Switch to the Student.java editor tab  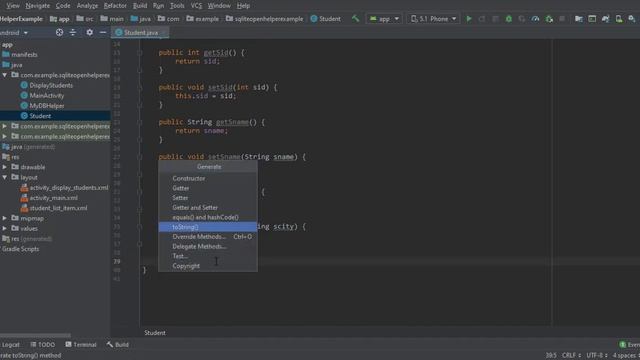(140, 32)
